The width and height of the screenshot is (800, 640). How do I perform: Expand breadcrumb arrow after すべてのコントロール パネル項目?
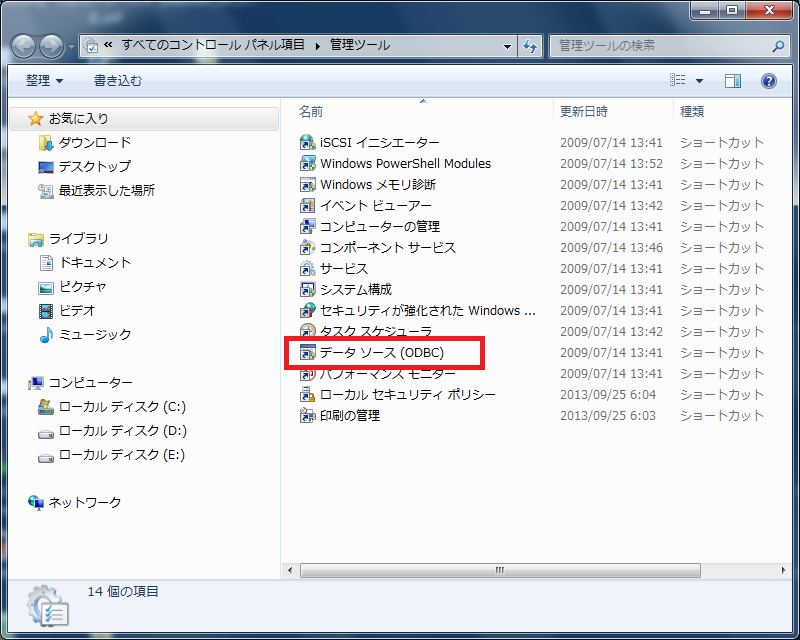tap(318, 46)
